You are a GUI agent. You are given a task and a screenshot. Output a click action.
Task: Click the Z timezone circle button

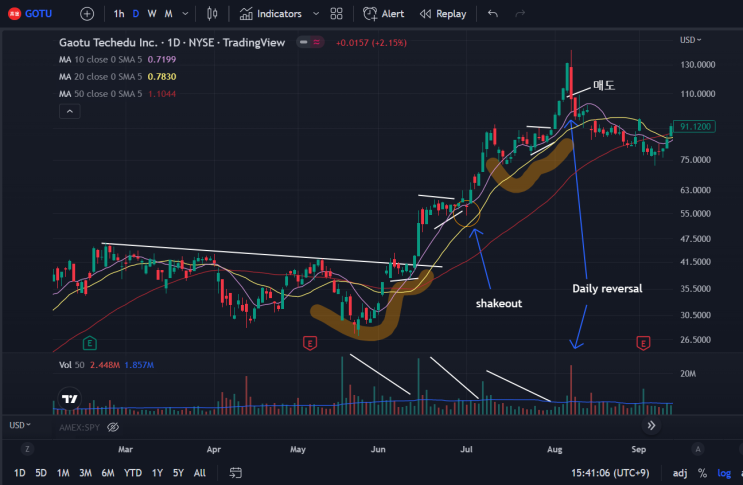[27, 449]
